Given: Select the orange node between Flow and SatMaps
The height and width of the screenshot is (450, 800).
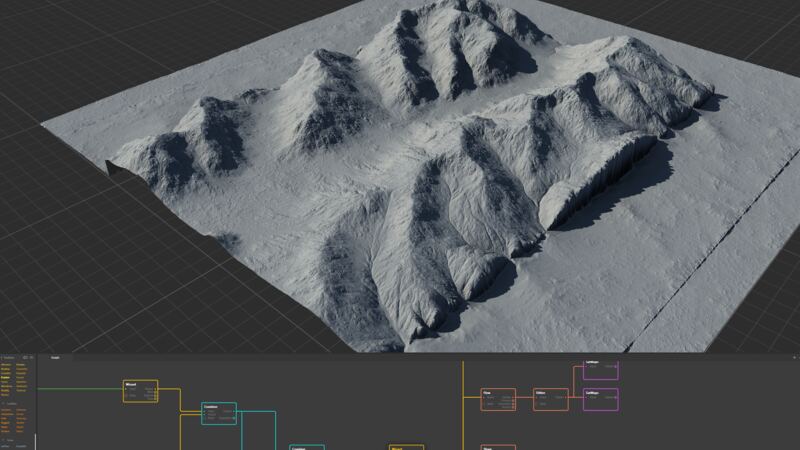Looking at the screenshot, I should (551, 399).
